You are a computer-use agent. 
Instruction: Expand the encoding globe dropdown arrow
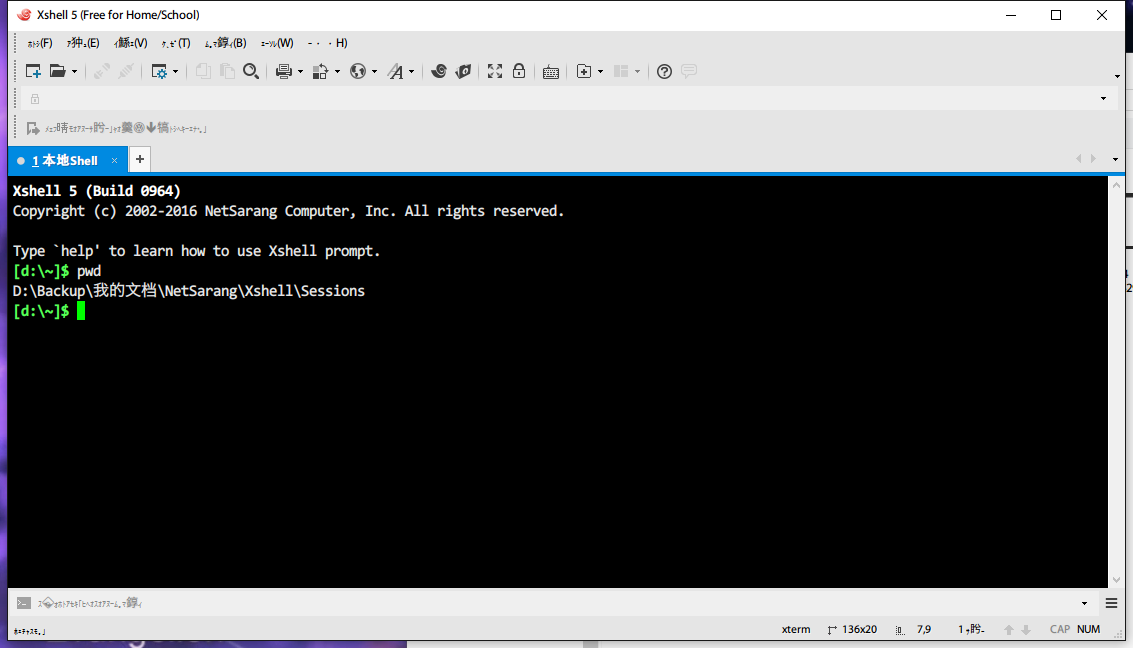(x=374, y=71)
